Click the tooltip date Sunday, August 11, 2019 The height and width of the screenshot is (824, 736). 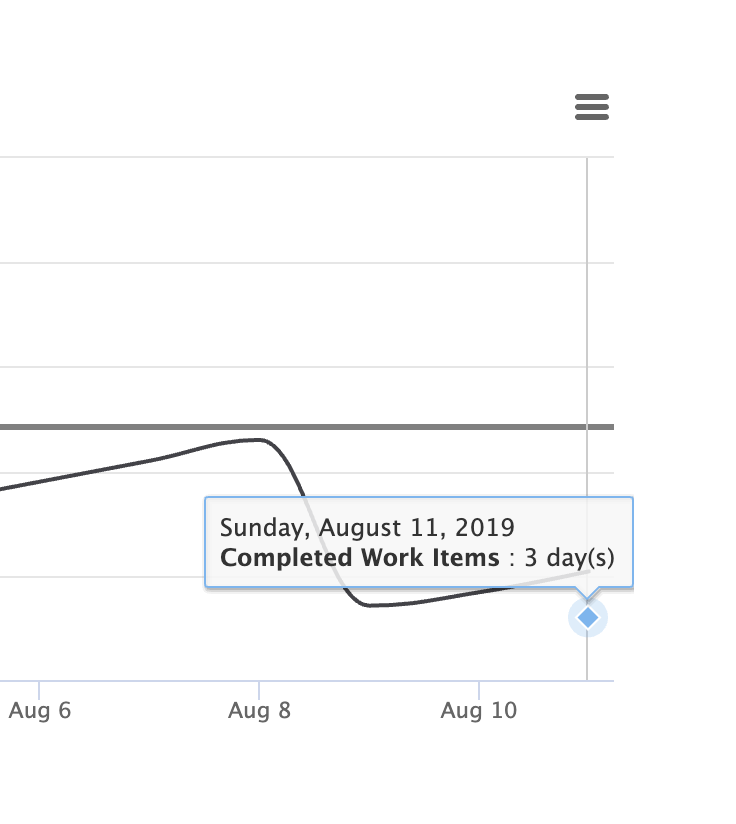[367, 528]
